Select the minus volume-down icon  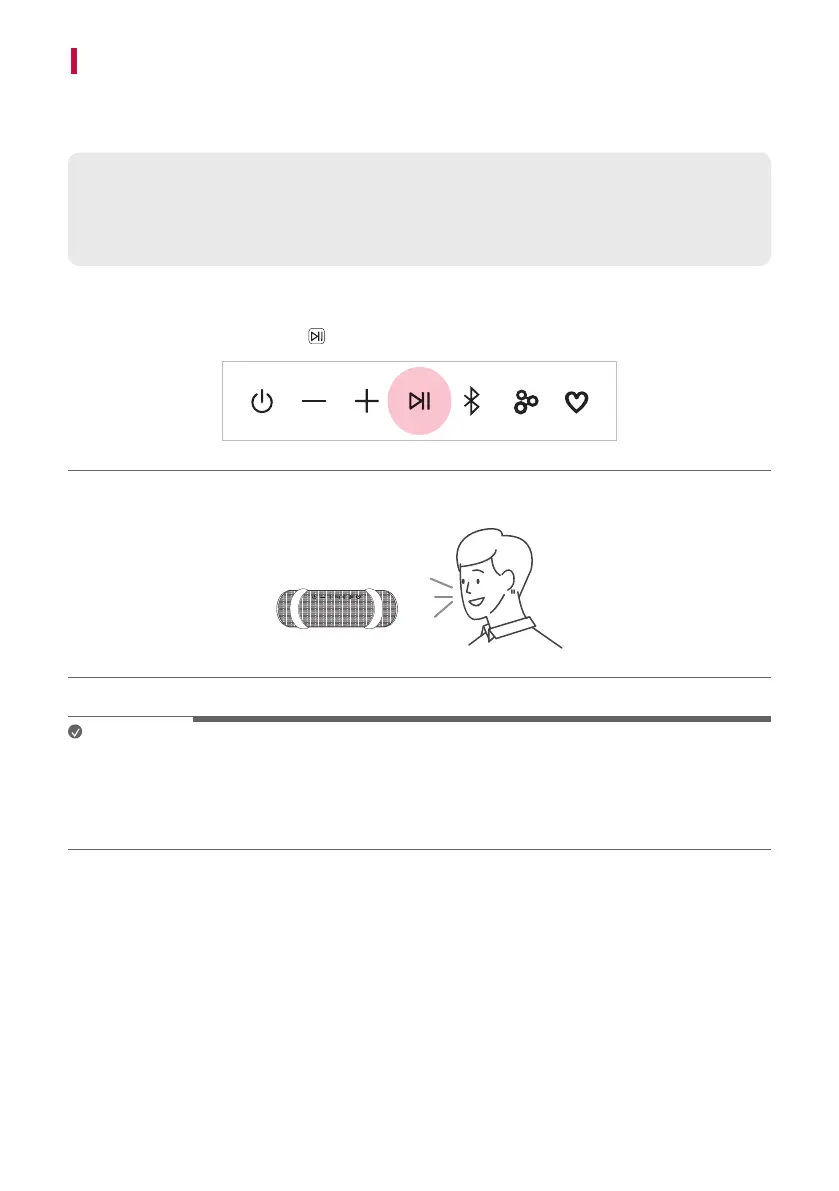click(x=314, y=401)
